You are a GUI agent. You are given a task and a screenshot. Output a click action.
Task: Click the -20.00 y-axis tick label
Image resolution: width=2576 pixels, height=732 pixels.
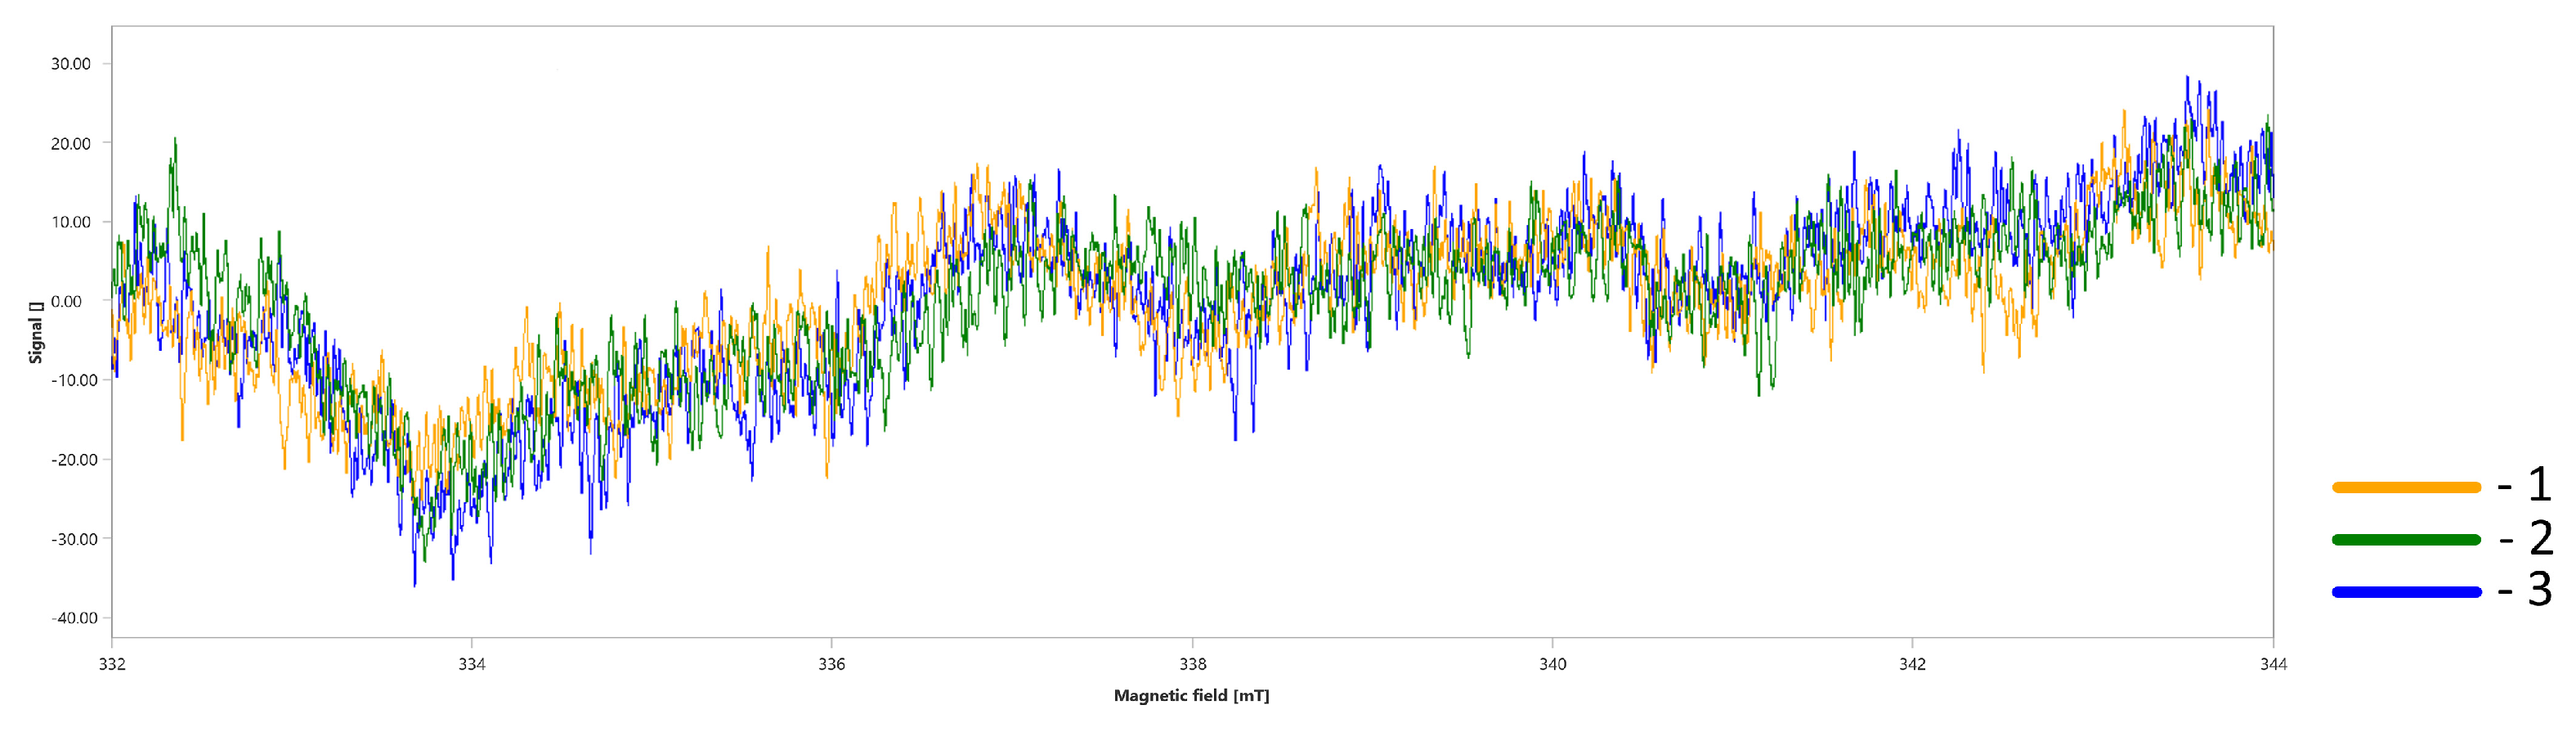(x=75, y=460)
